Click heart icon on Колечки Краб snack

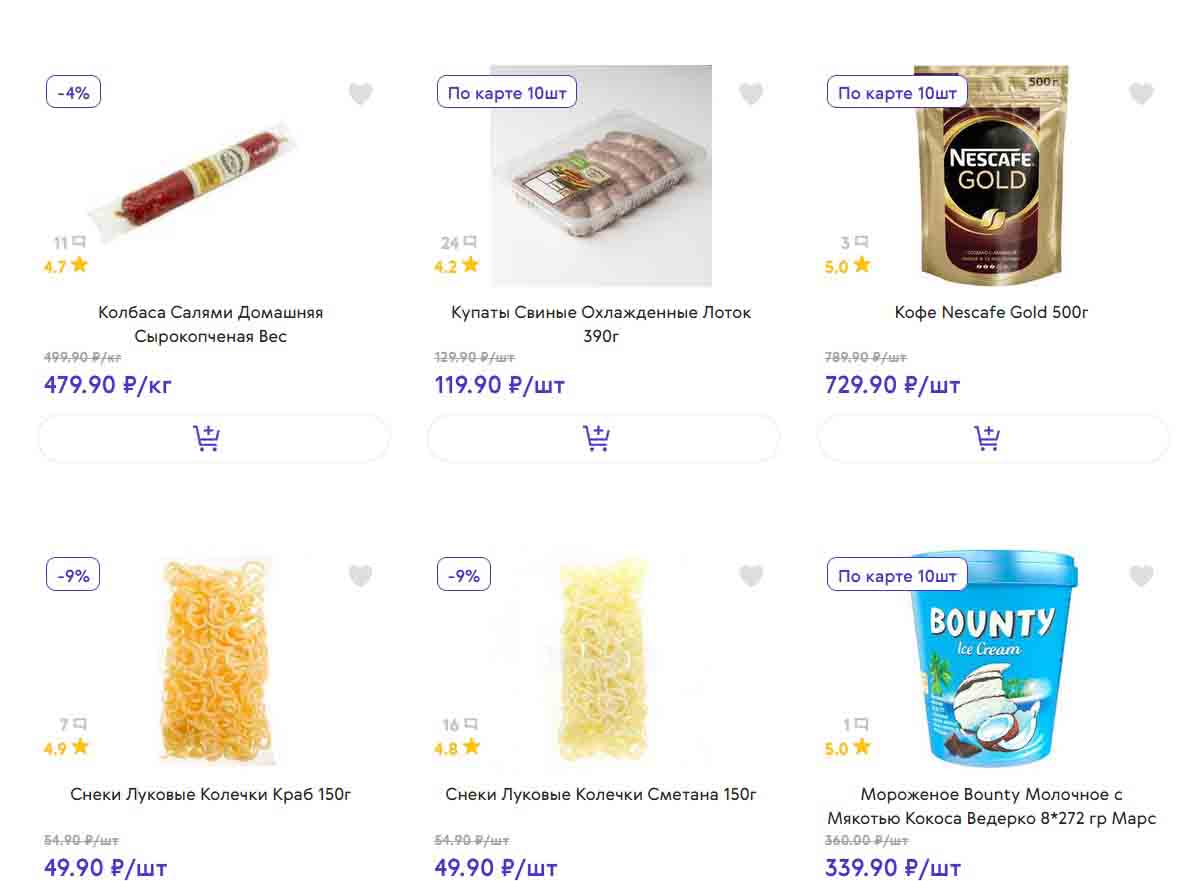click(x=360, y=576)
